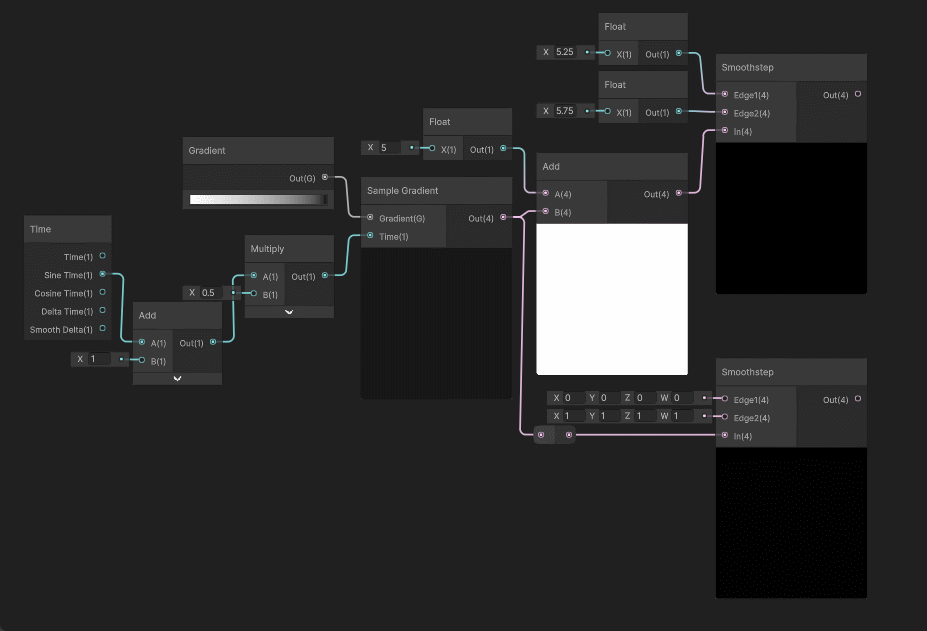Viewport: 927px width, 631px height.
Task: Open the Gradient node's gradient bar editor
Action: (258, 199)
